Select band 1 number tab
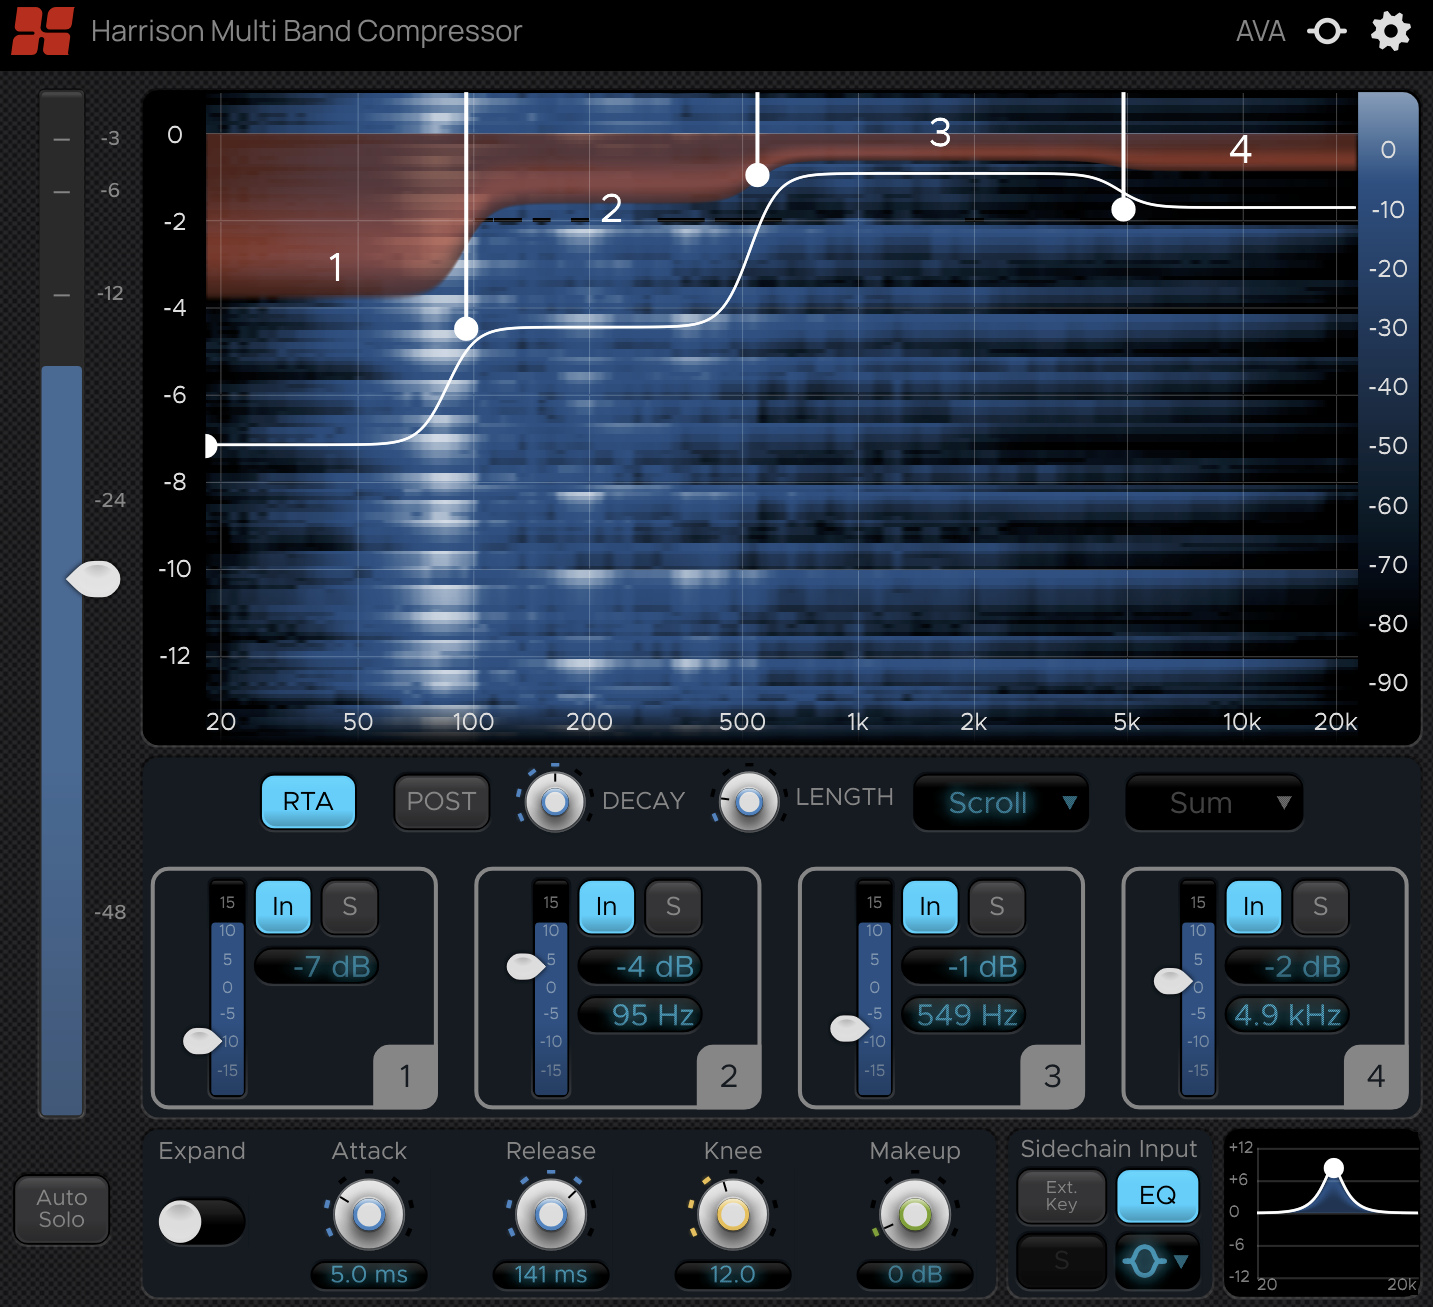This screenshot has width=1433, height=1307. click(x=405, y=1076)
